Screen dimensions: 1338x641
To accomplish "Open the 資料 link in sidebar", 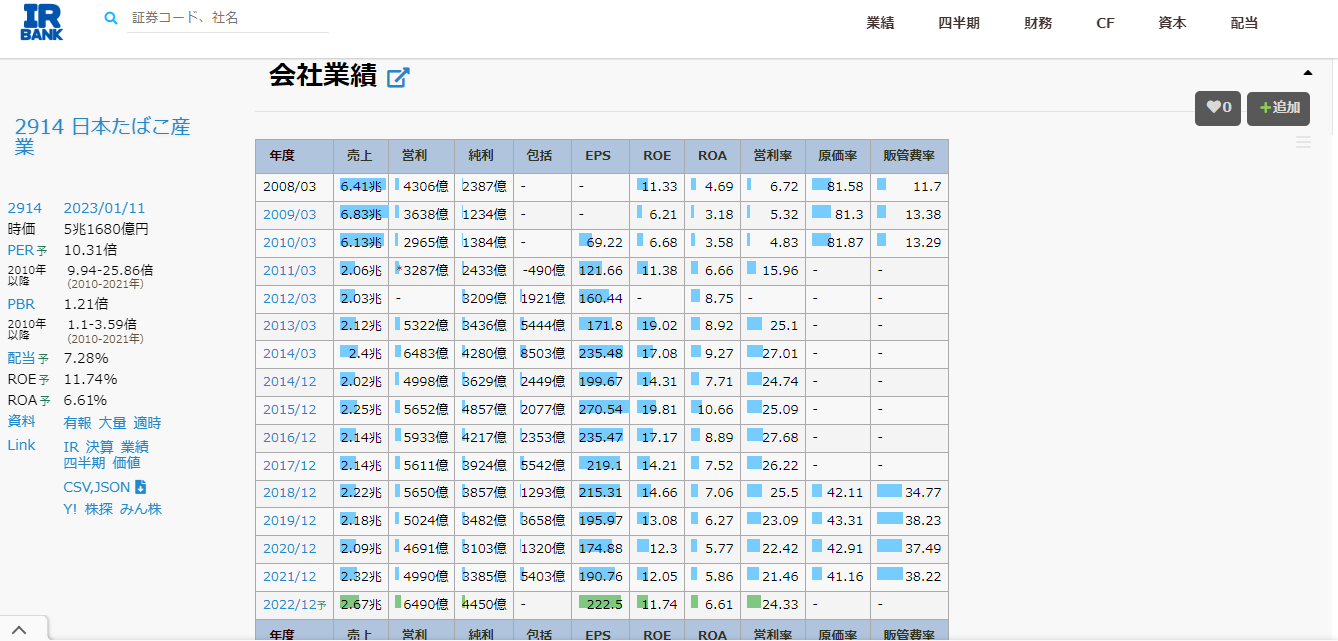I will point(21,421).
